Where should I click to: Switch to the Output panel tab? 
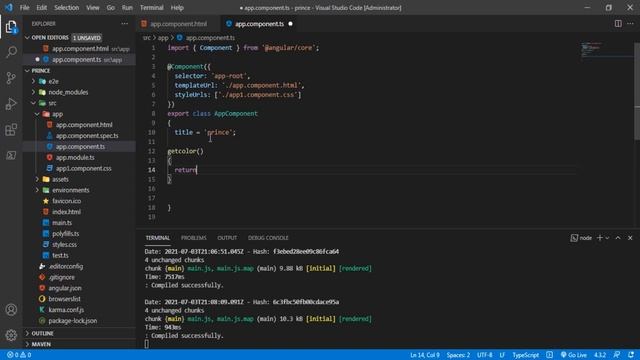pos(227,238)
